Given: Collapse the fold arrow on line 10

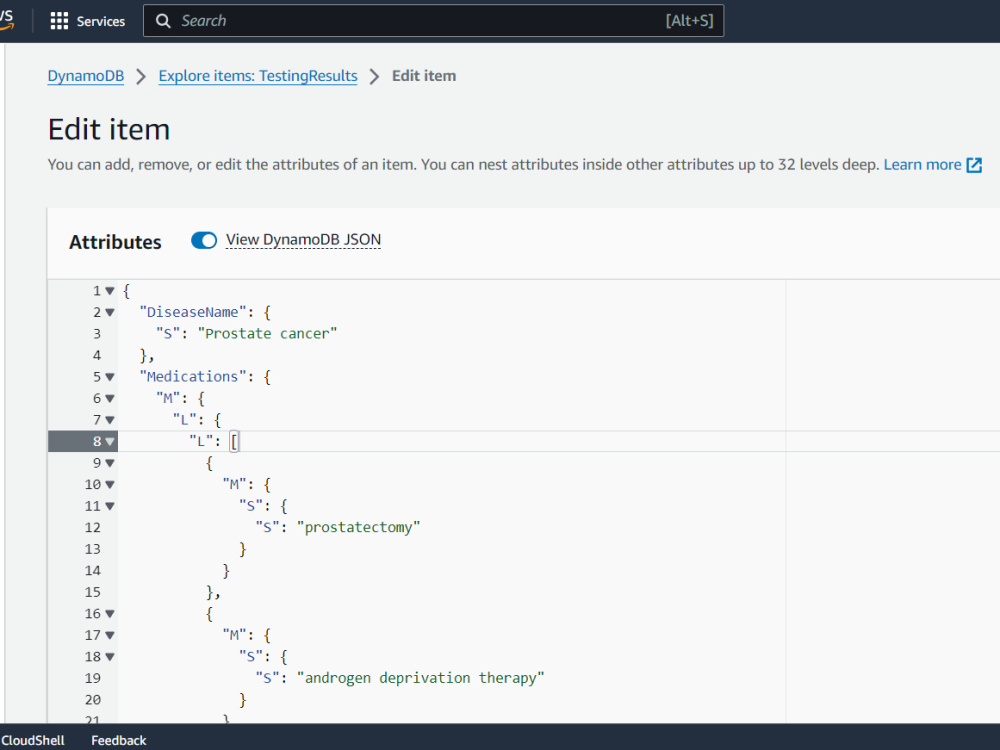Looking at the screenshot, I should 110,485.
